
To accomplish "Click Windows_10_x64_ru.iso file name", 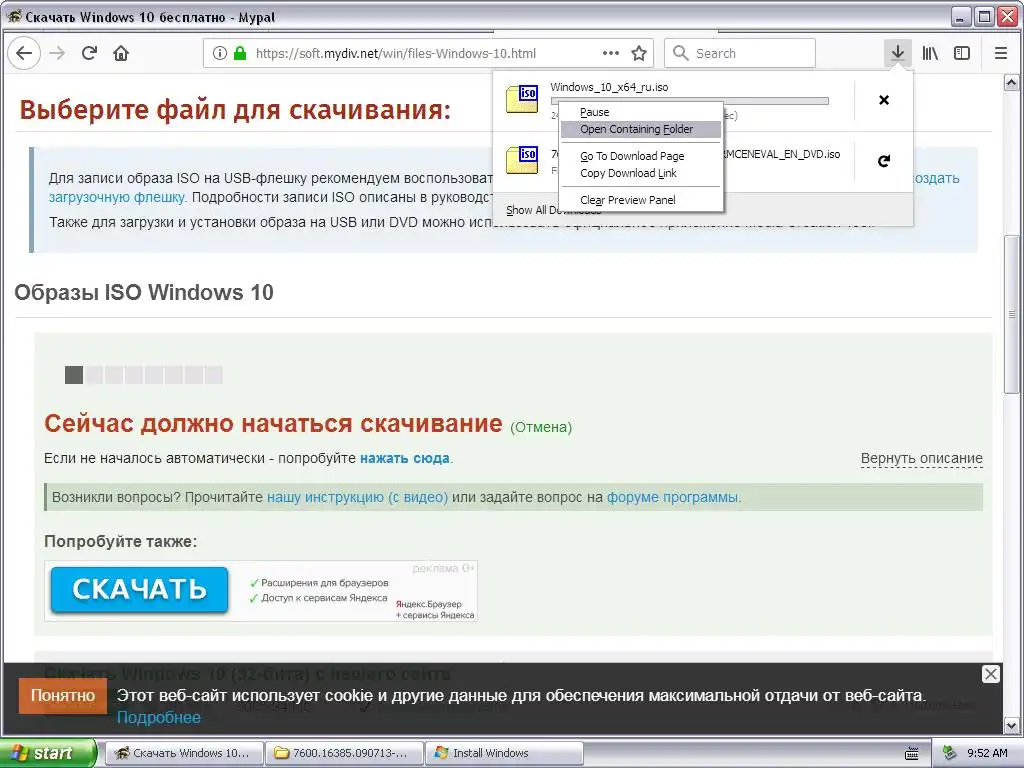I will pos(609,87).
